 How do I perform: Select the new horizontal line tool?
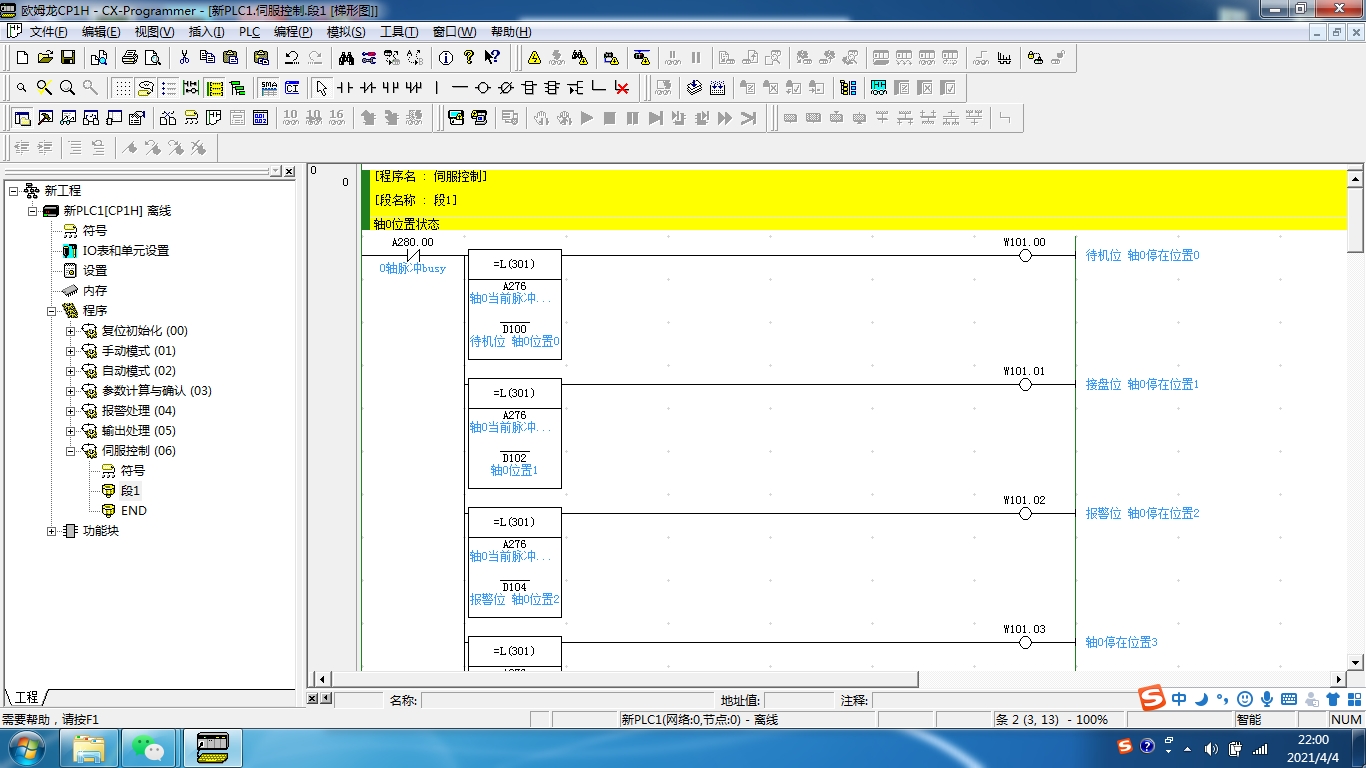(459, 88)
